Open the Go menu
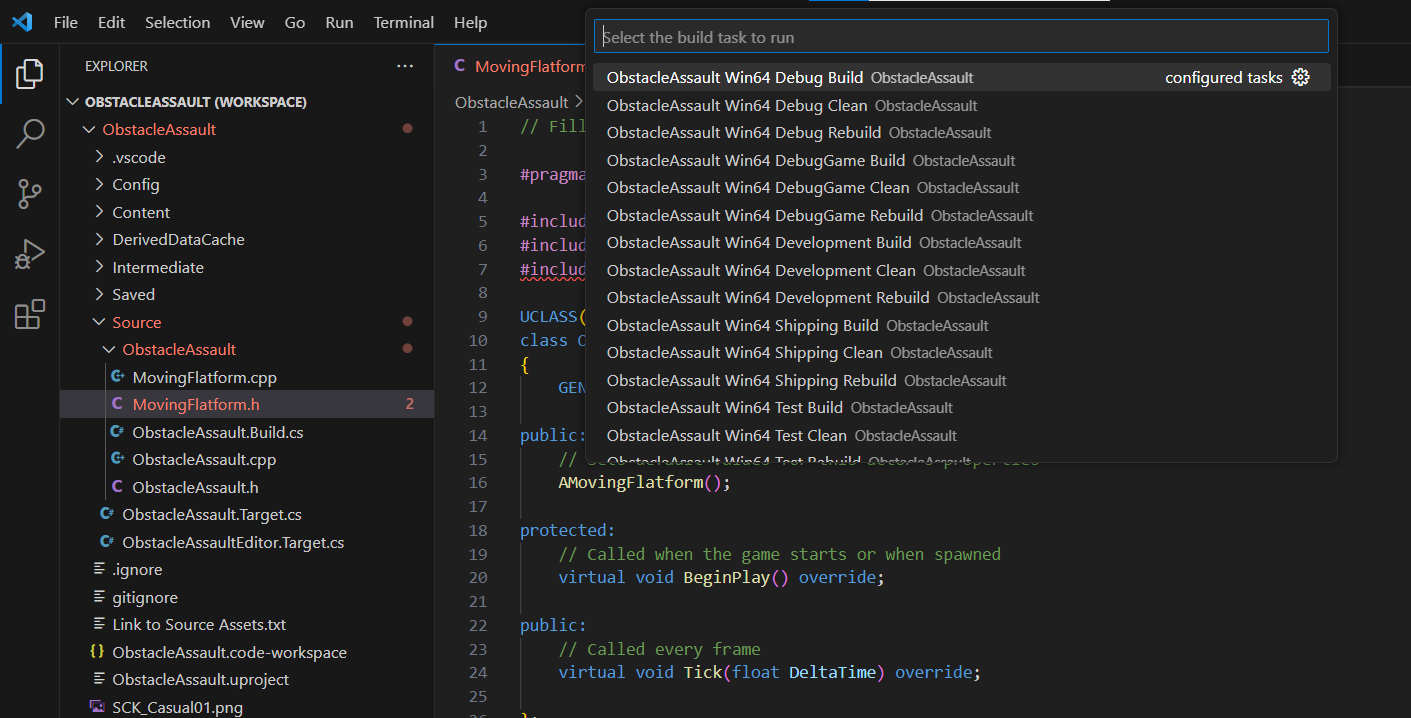Viewport: 1411px width, 718px height. (295, 22)
